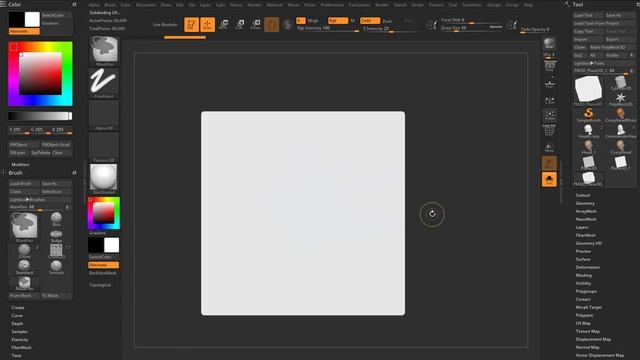Expand the Subtool sub-palette
Viewport: 640px width, 360px height.
click(582, 195)
